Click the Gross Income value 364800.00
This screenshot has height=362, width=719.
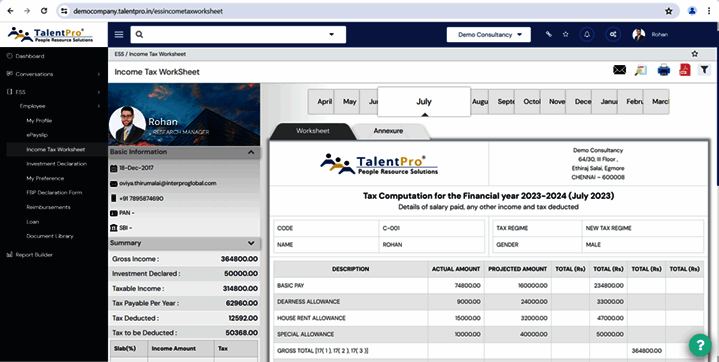[x=239, y=259]
